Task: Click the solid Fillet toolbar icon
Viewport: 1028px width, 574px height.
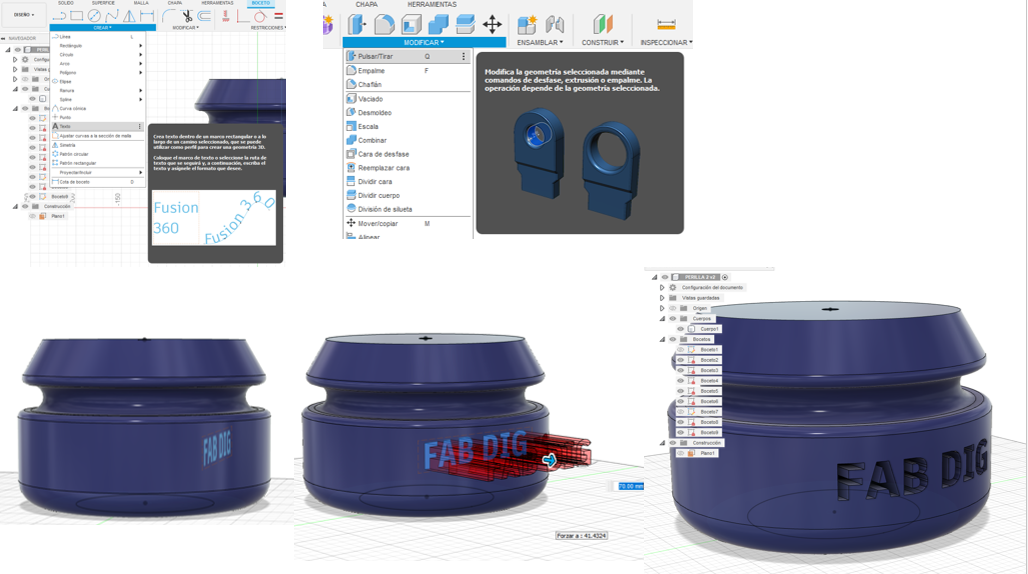Action: pyautogui.click(x=384, y=25)
